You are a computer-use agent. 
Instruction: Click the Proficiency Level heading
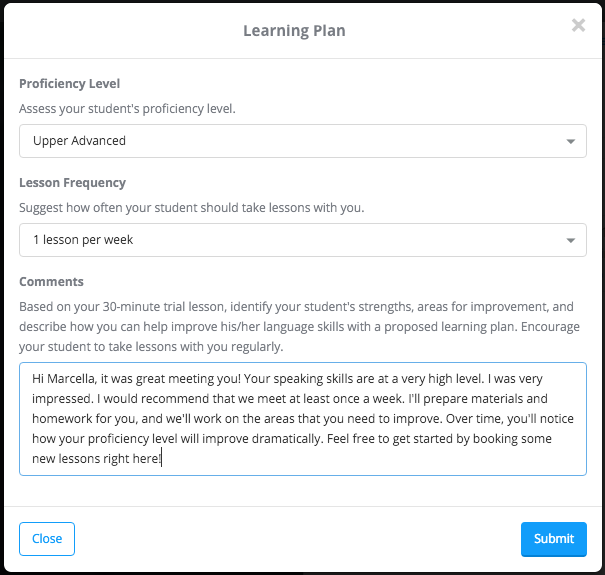(x=69, y=84)
